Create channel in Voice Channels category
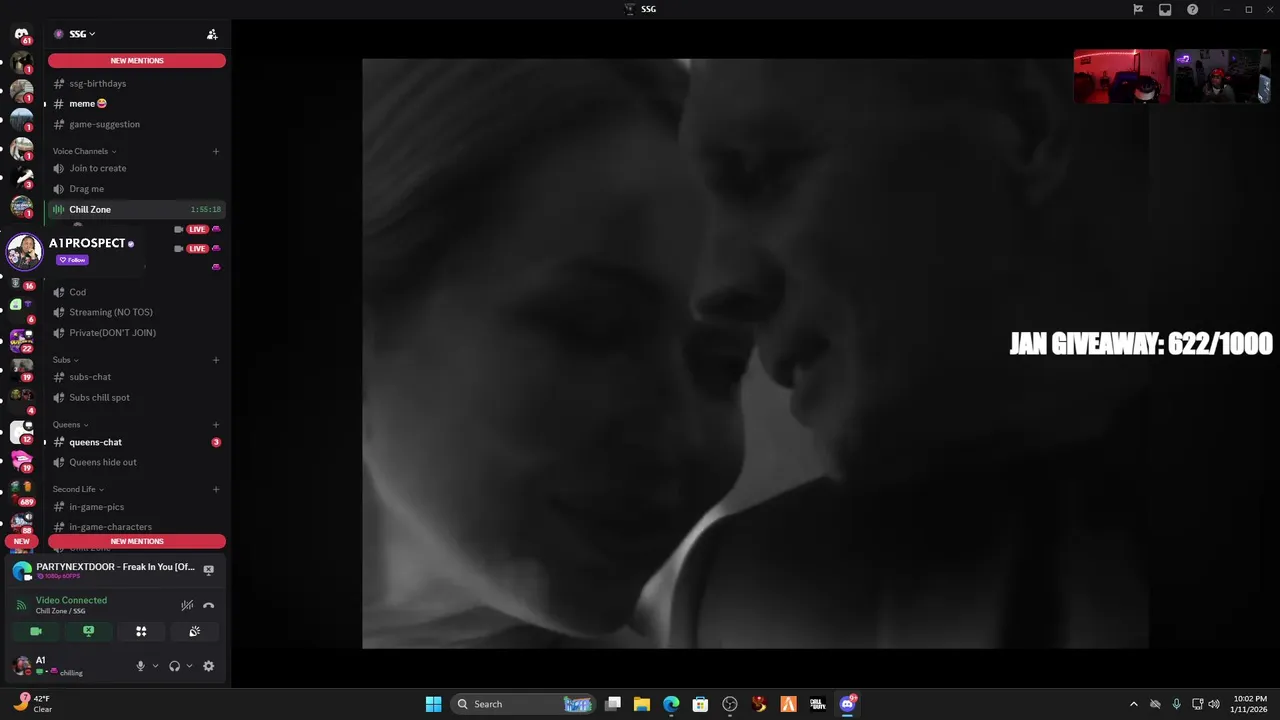 (216, 151)
